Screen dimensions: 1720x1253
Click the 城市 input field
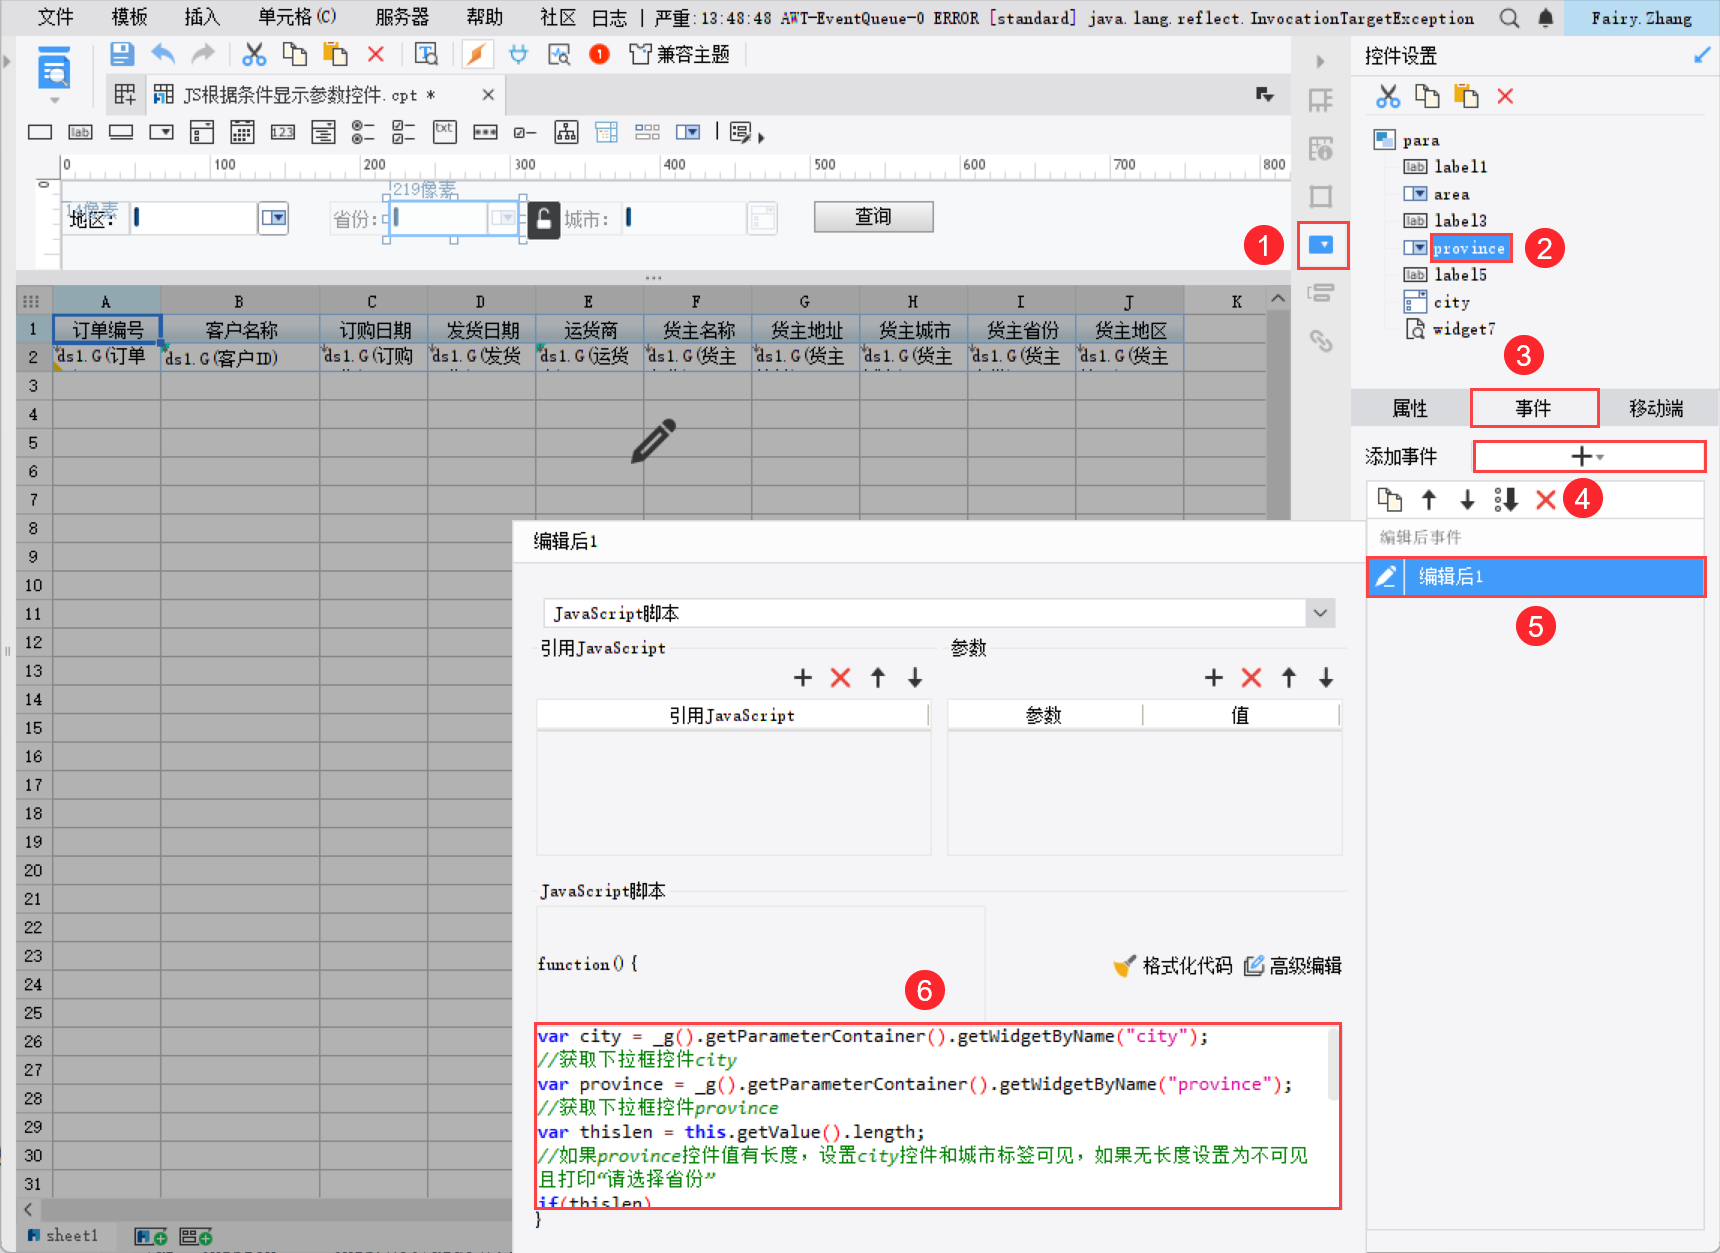[x=685, y=217]
